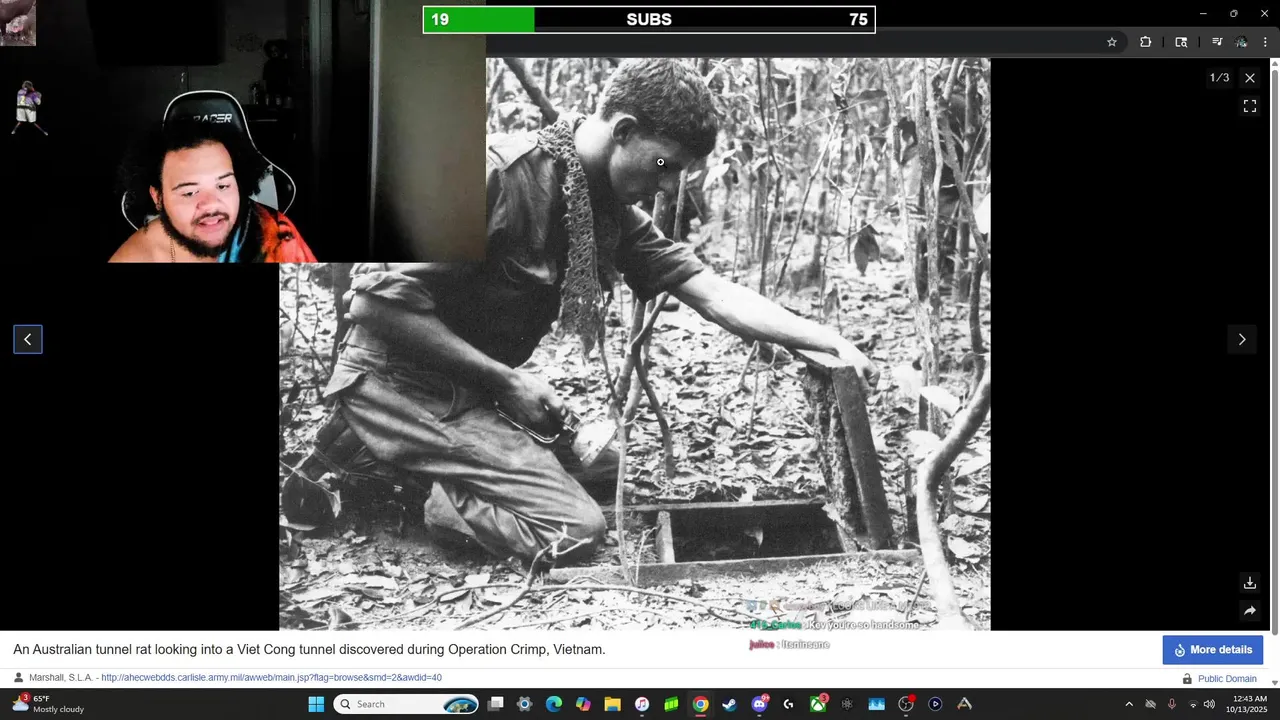
Task: Click the microphone tray icon
Action: pyautogui.click(x=1172, y=704)
